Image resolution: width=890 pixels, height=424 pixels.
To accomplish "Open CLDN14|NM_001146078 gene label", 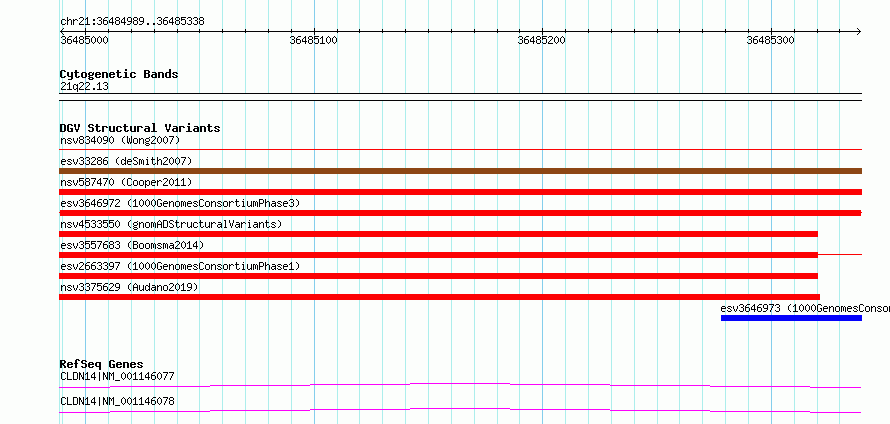I will 117,402.
